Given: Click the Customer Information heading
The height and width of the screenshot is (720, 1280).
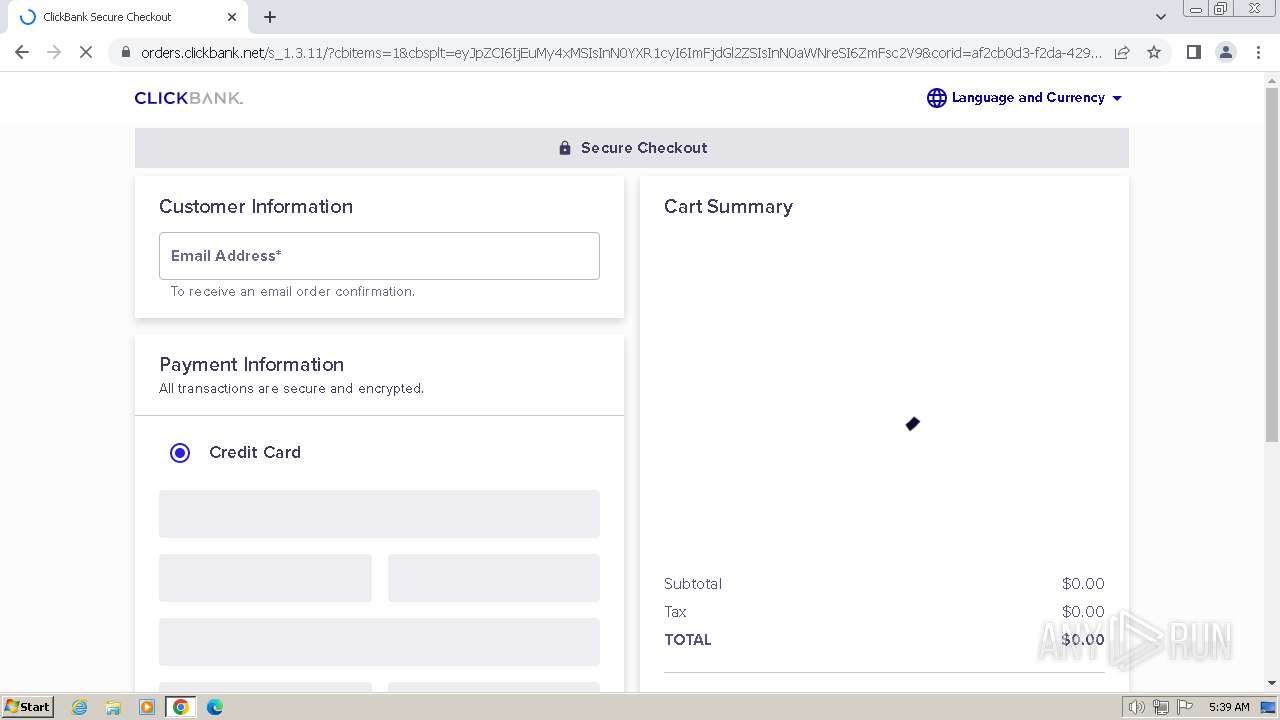Looking at the screenshot, I should point(256,206).
